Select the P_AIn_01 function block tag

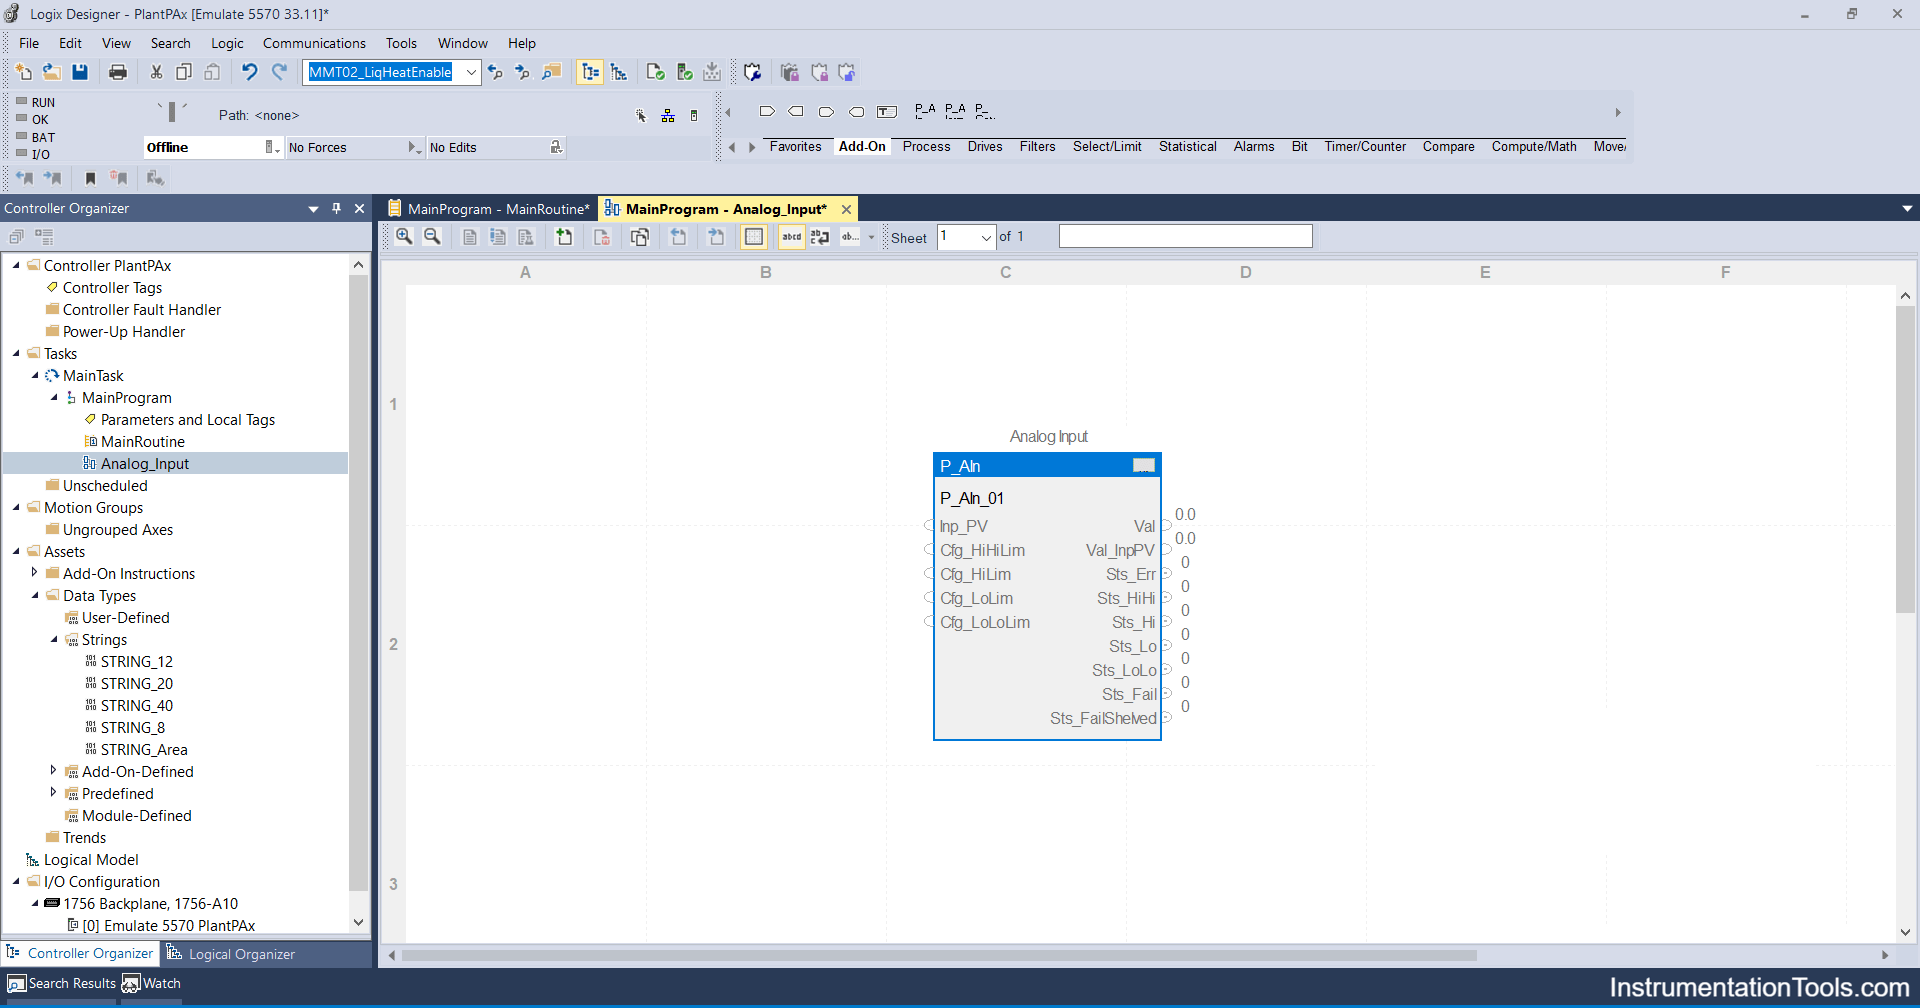972,498
